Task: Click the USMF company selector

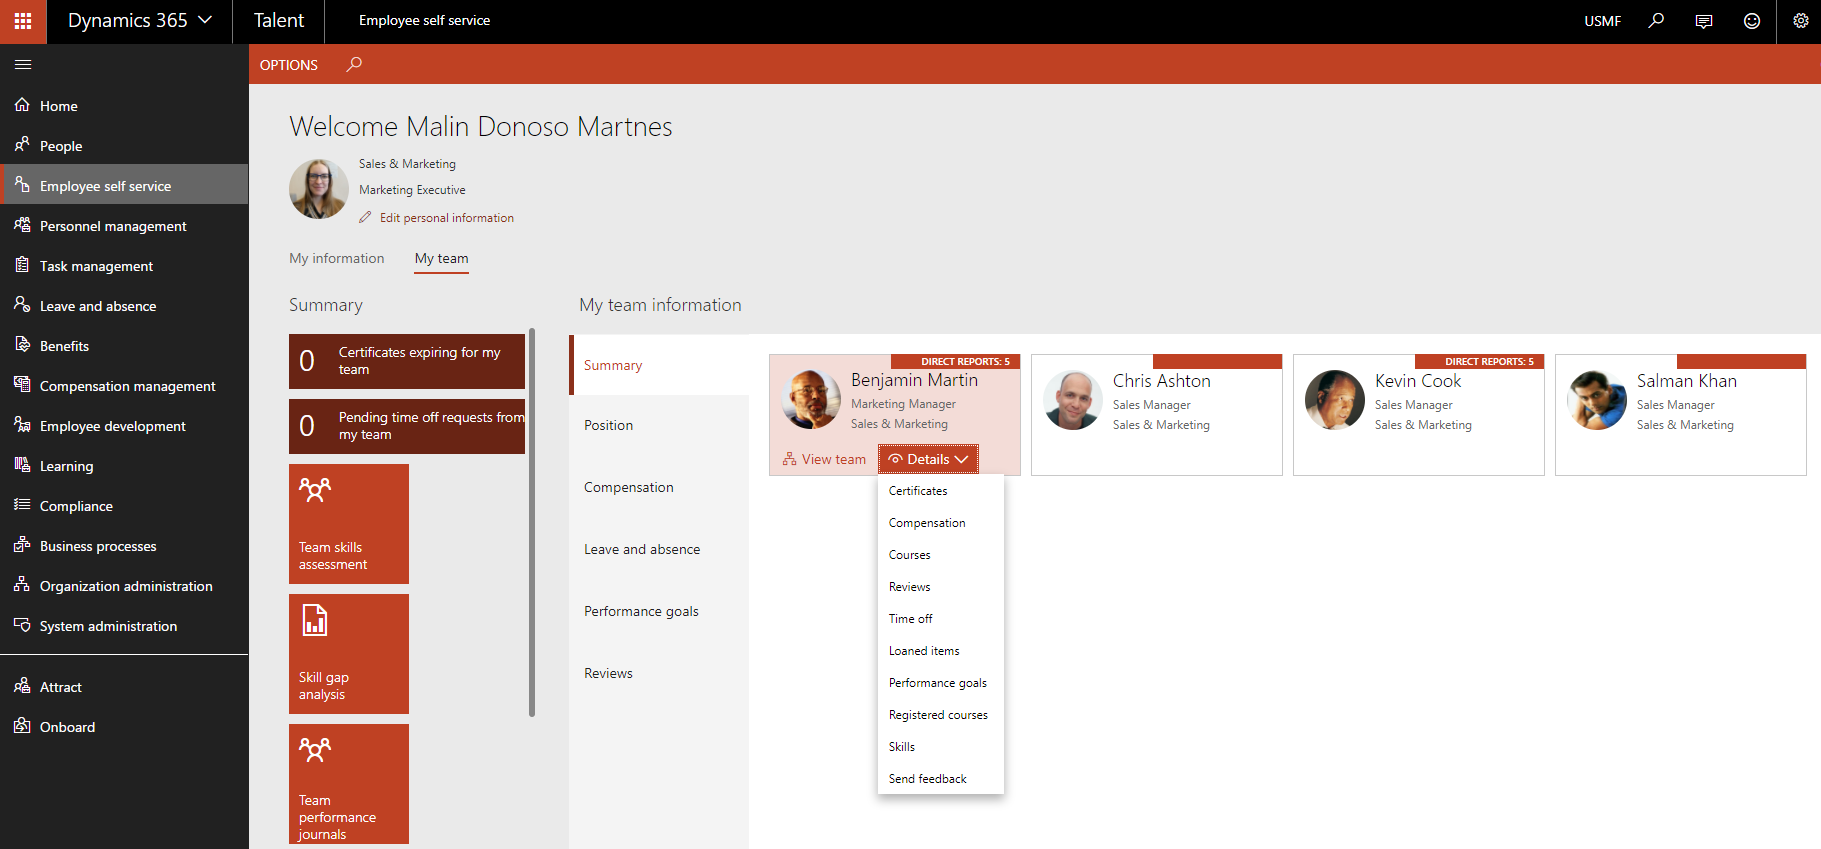Action: pos(1602,21)
